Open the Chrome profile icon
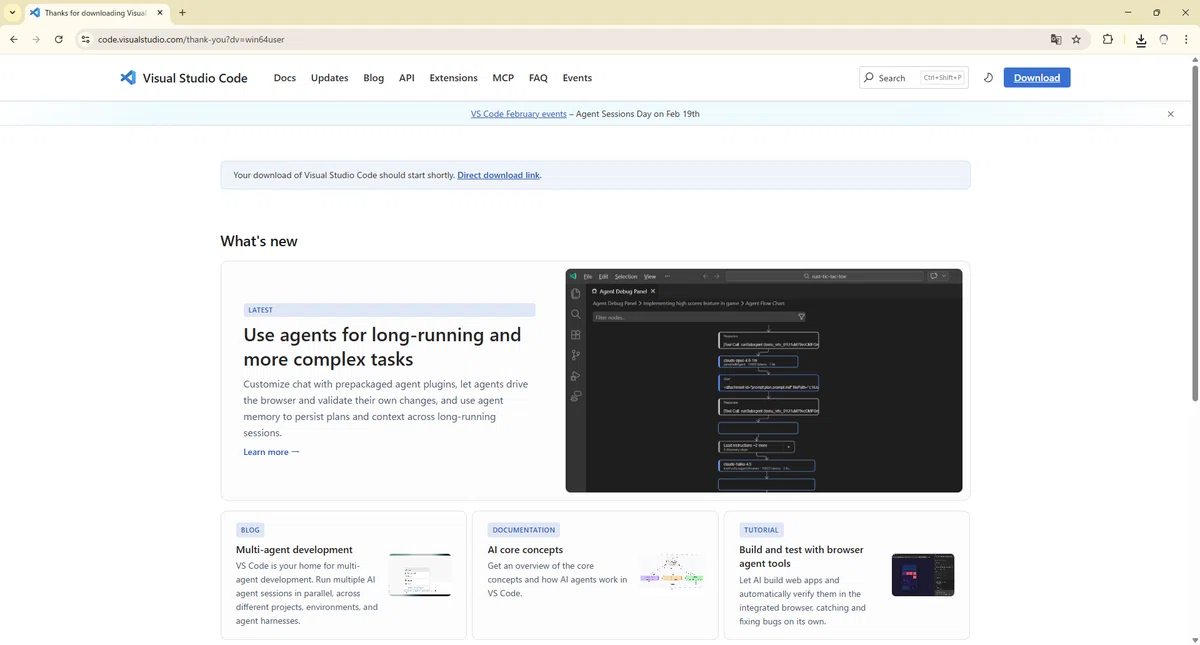Image resolution: width=1200 pixels, height=645 pixels. (x=1164, y=40)
